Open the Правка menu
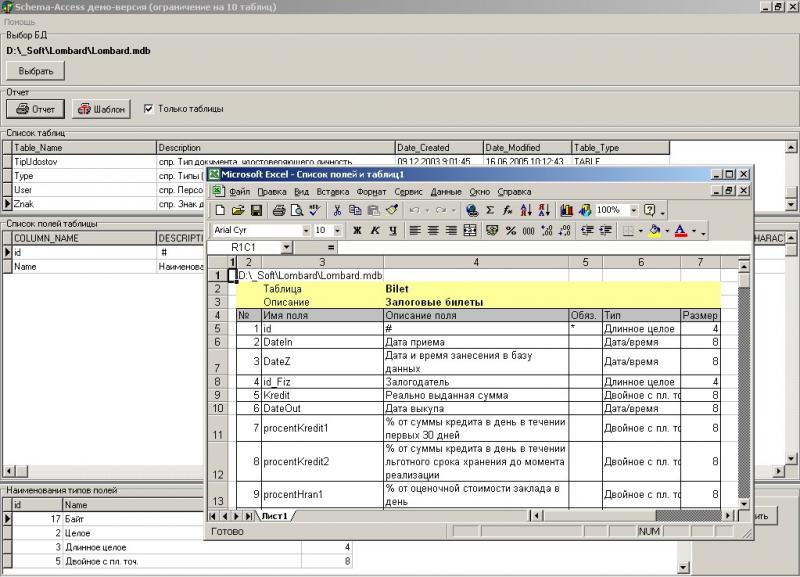Screen dimensions: 800x577 271,192
